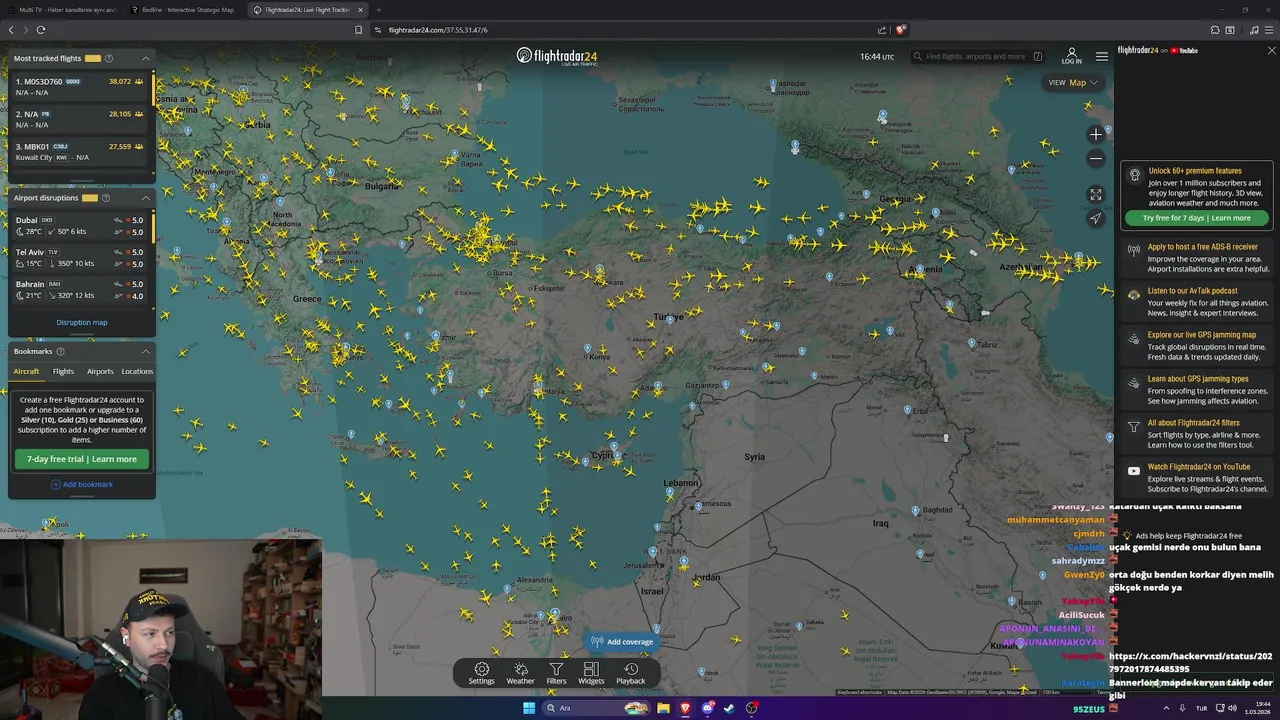Click the Most tracked flights scrollbar
The height and width of the screenshot is (720, 1280).
pyautogui.click(x=154, y=92)
